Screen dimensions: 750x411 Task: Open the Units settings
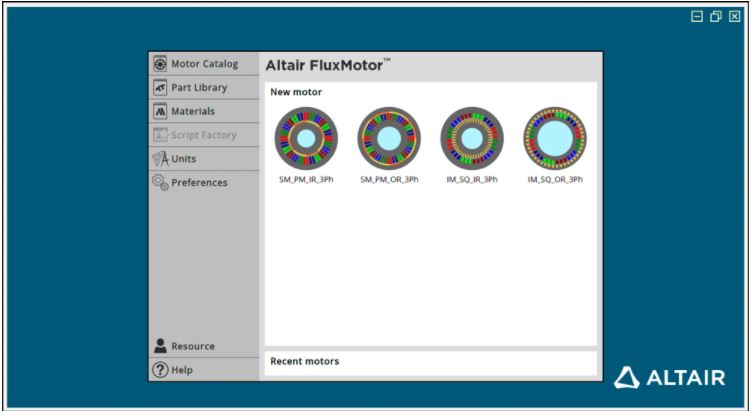[x=204, y=159]
